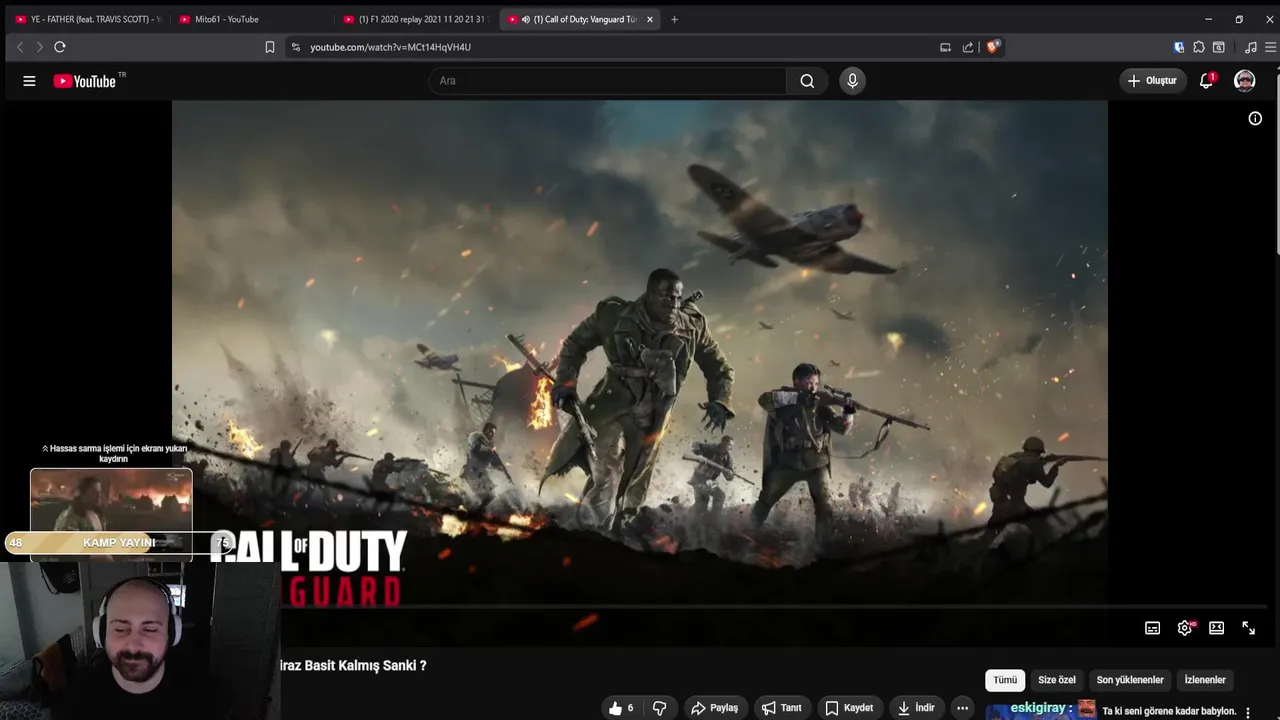Click the install app icon
This screenshot has height=720, width=1280.
pyautogui.click(x=945, y=47)
